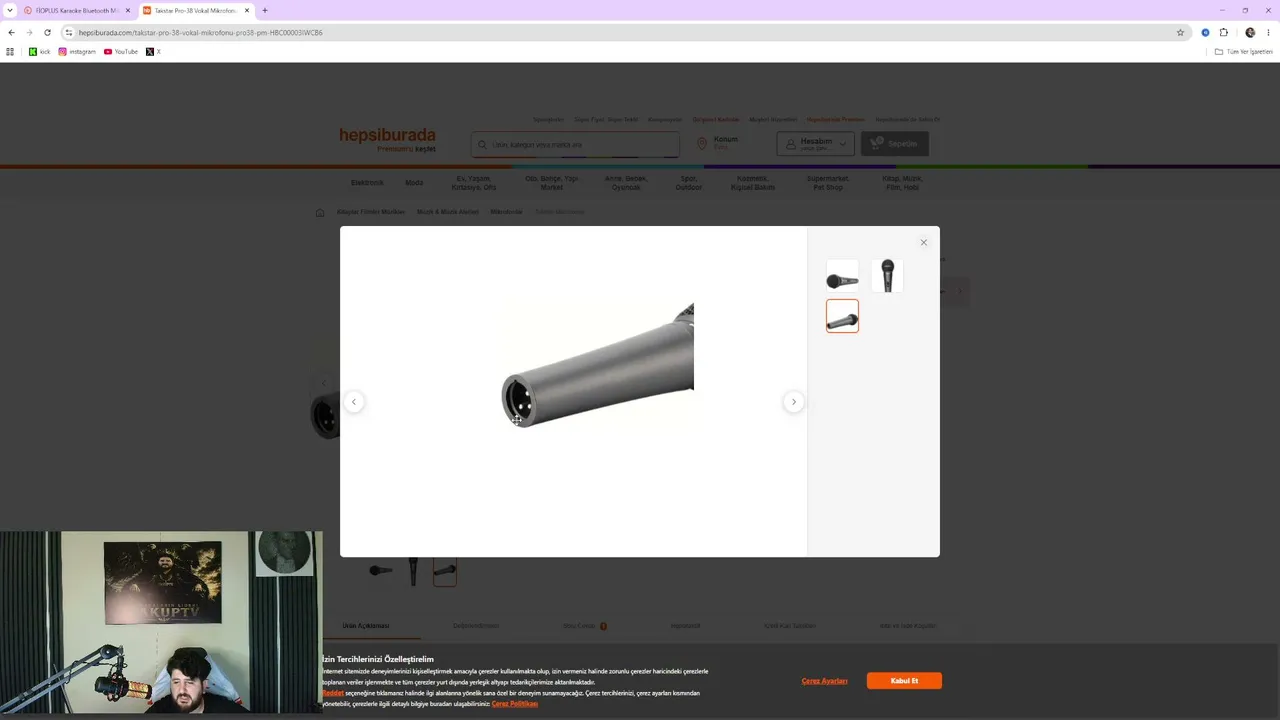The image size is (1280, 720).
Task: Switch to the Soru Cevap tab
Action: click(x=579, y=626)
